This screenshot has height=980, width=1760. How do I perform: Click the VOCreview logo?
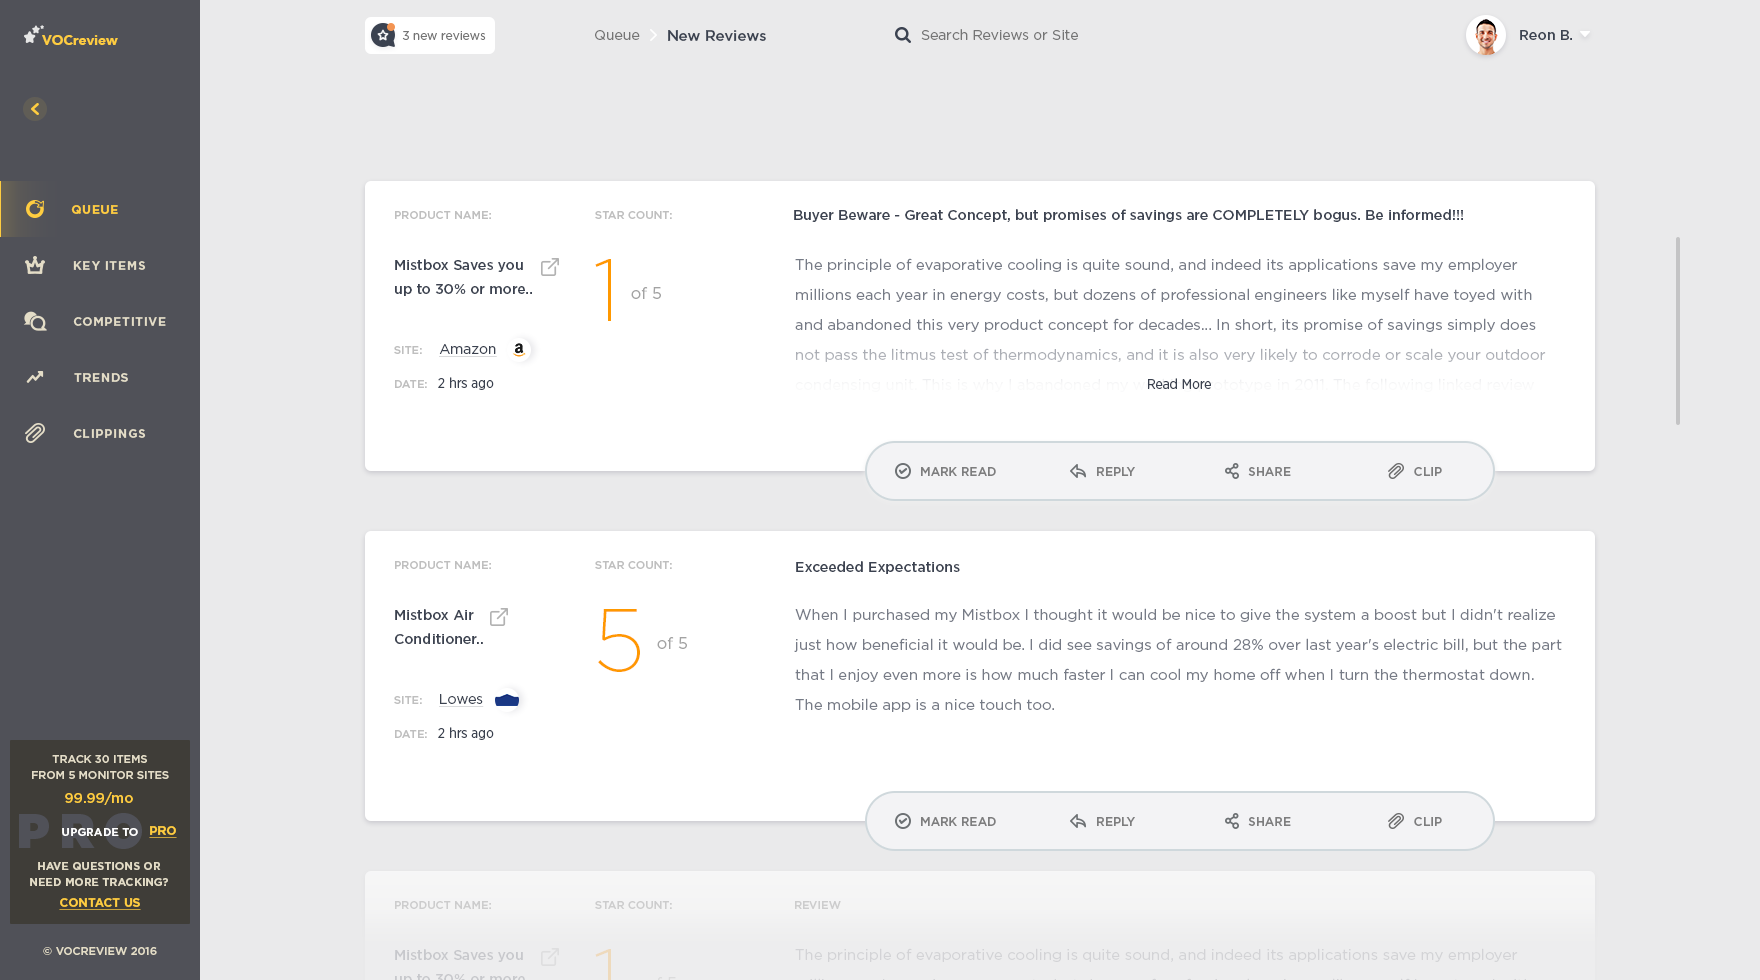point(71,37)
